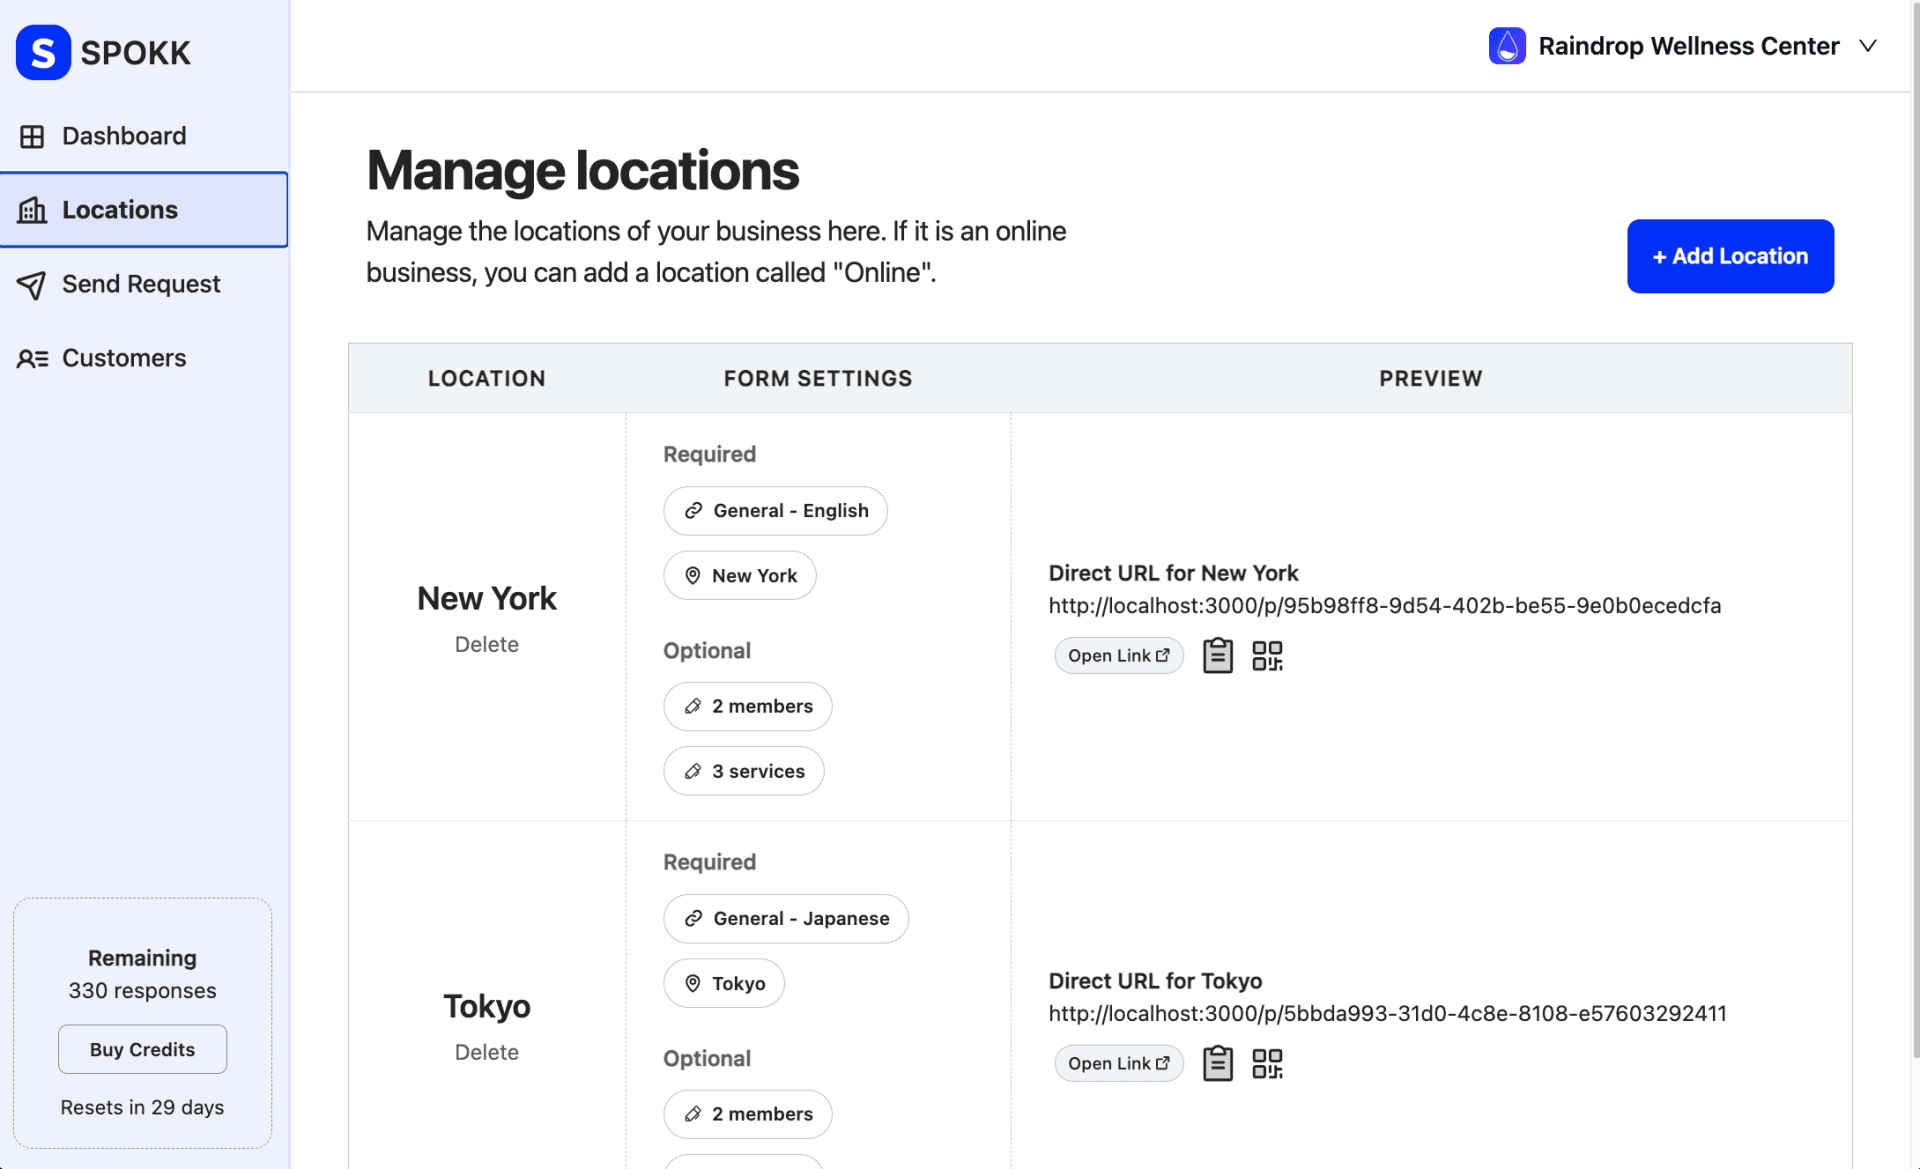Open Link for Tokyo
The image size is (1920, 1169).
click(x=1118, y=1063)
